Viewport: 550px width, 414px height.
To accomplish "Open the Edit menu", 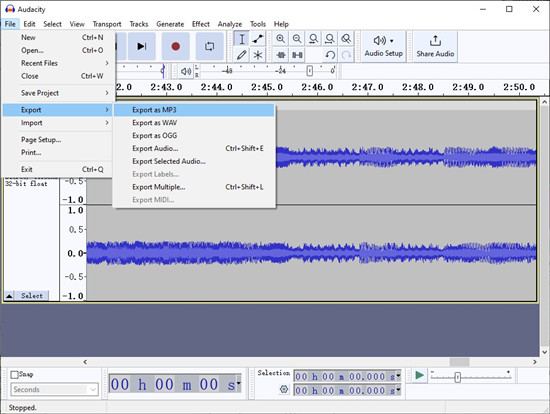I will [29, 24].
